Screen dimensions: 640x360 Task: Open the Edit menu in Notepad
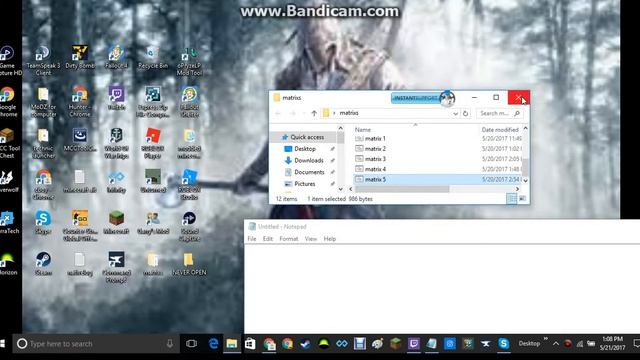pyautogui.click(x=268, y=239)
